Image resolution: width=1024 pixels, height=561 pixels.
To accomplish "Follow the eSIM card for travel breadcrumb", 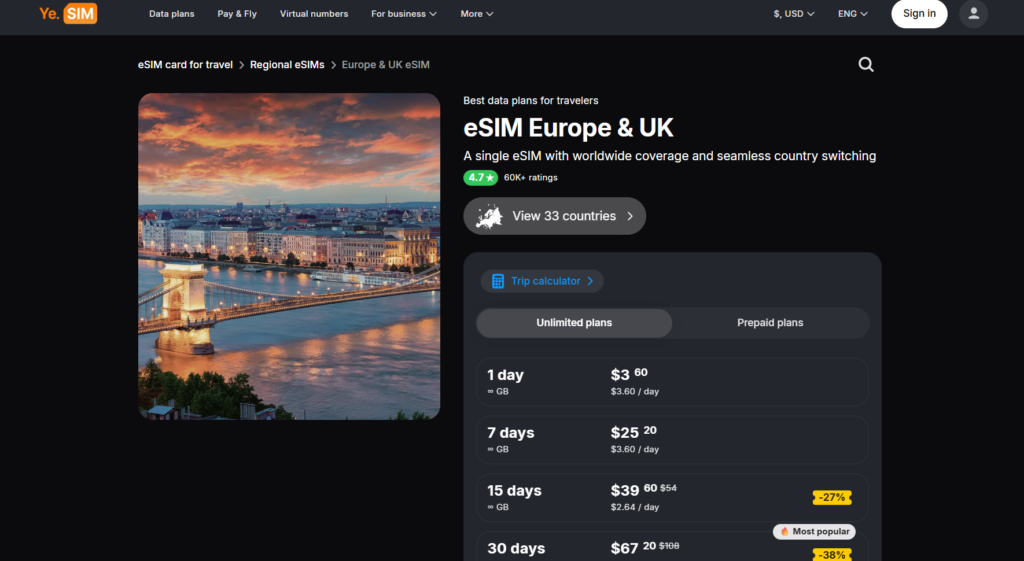I will 185,65.
